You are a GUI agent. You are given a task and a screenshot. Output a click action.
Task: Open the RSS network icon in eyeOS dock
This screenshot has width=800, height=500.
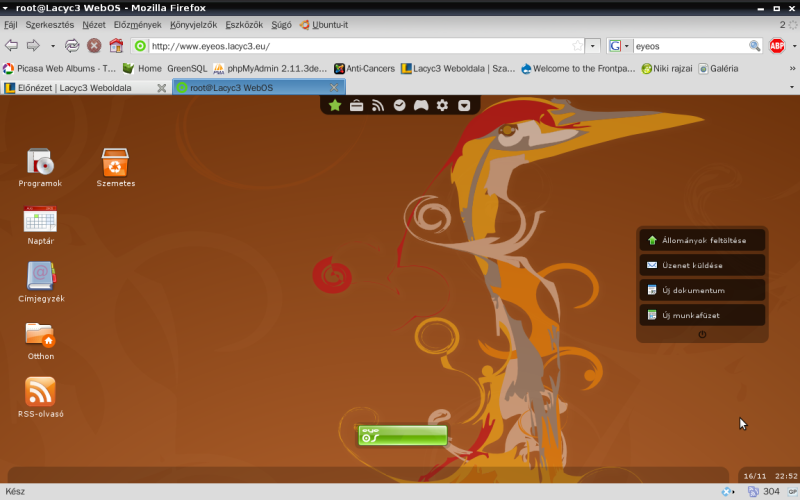click(378, 105)
